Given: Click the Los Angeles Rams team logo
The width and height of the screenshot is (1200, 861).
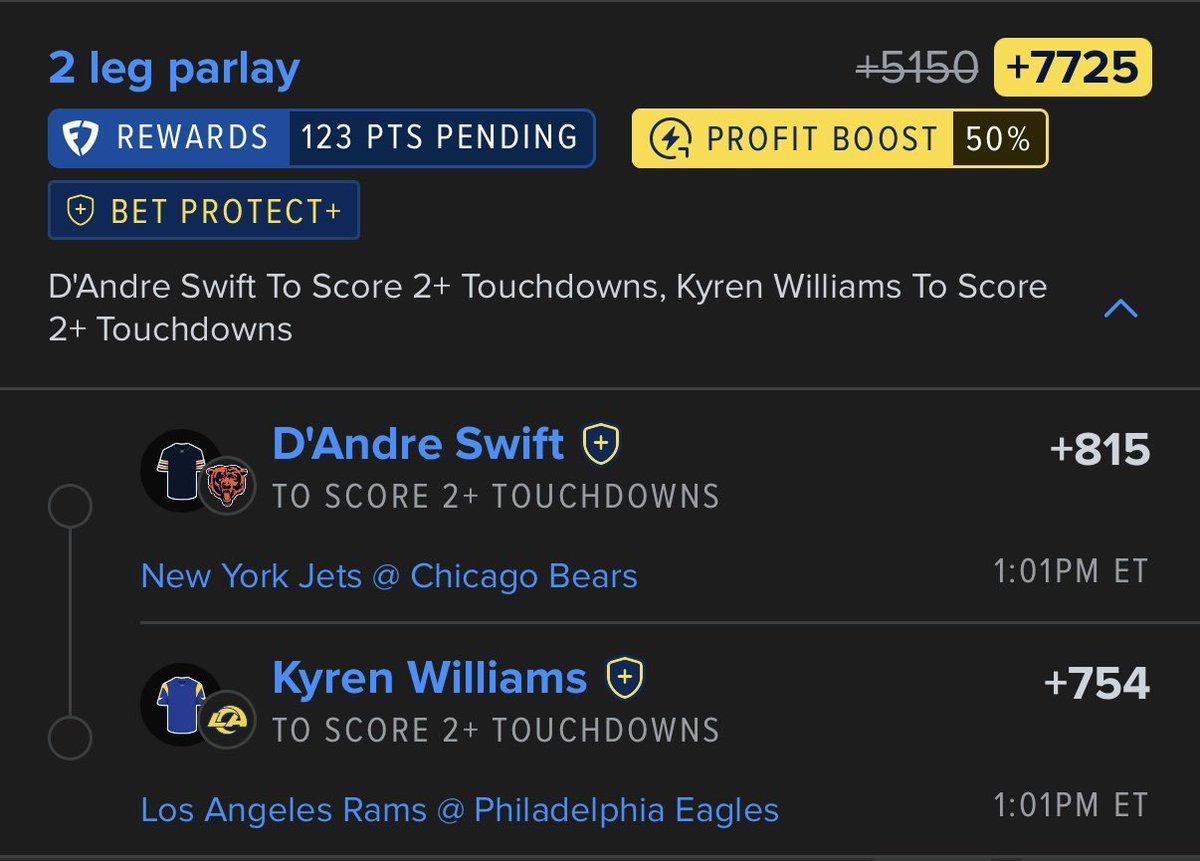Looking at the screenshot, I should [227, 718].
